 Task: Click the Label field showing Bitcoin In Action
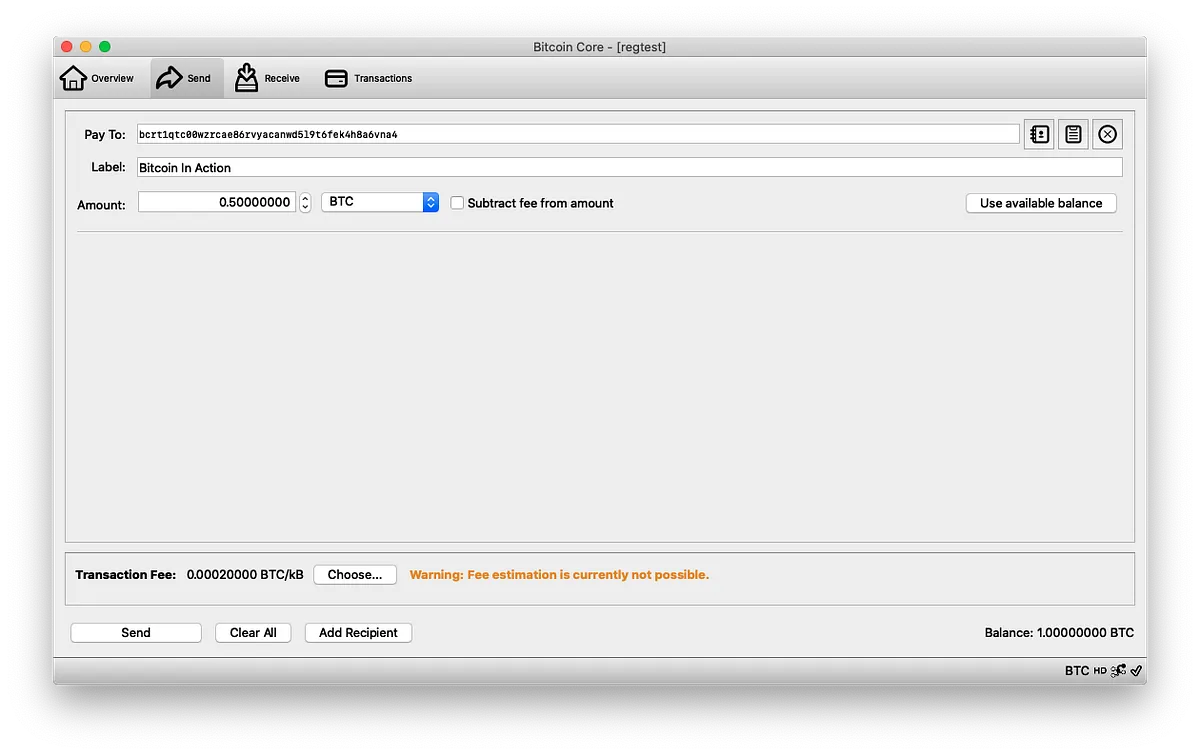pyautogui.click(x=400, y=167)
